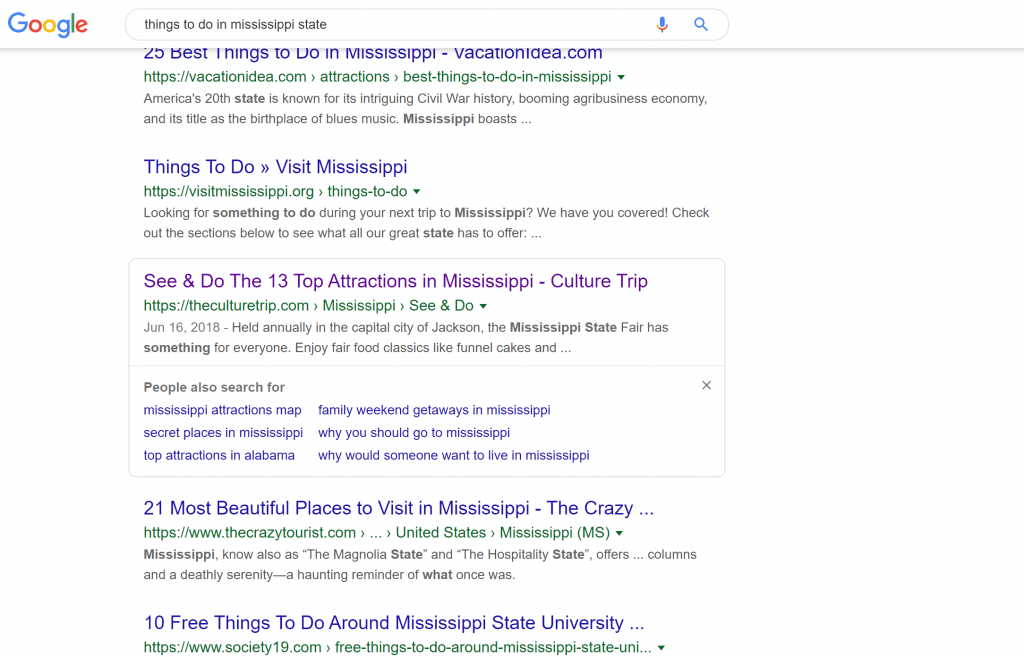Viewport: 1024px width, 657px height.
Task: Click the vacationidea.com green URL
Action: point(377,77)
